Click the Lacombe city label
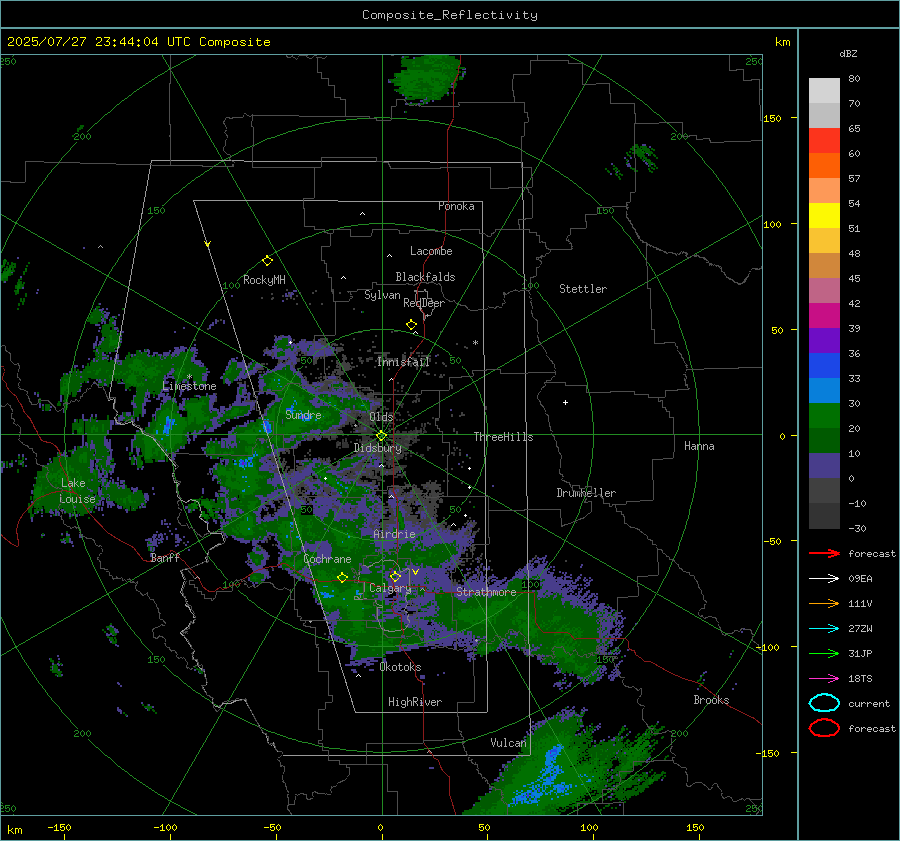Screen dimensions: 900x841 coord(431,251)
